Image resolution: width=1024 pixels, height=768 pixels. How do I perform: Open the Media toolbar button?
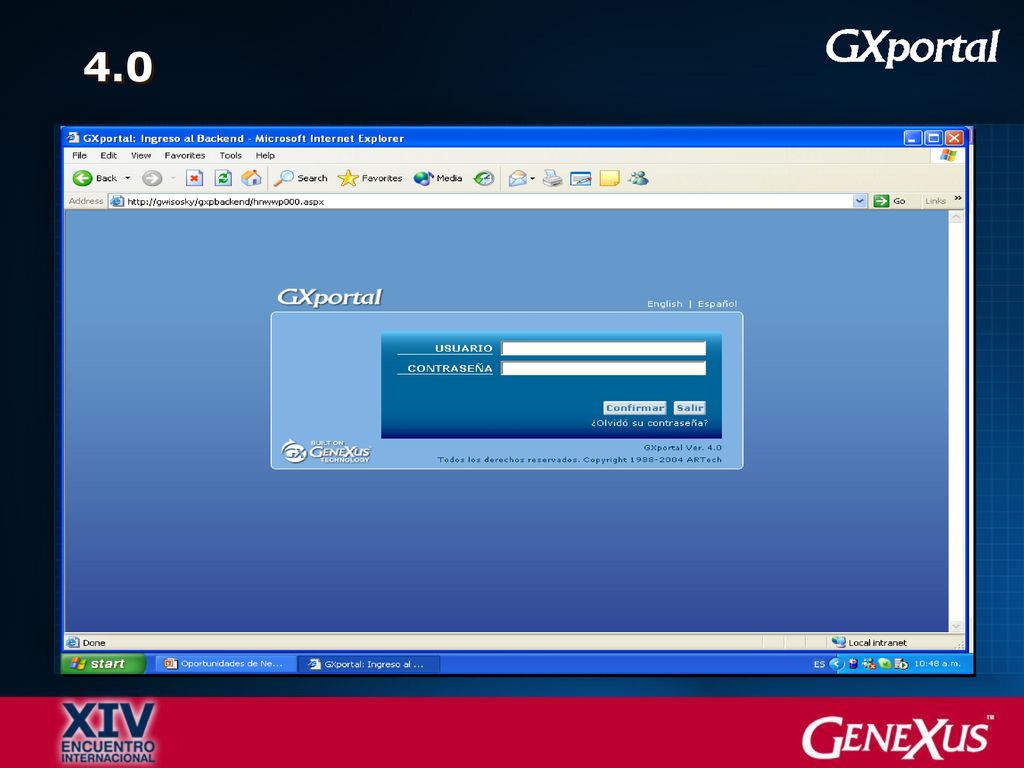(438, 178)
